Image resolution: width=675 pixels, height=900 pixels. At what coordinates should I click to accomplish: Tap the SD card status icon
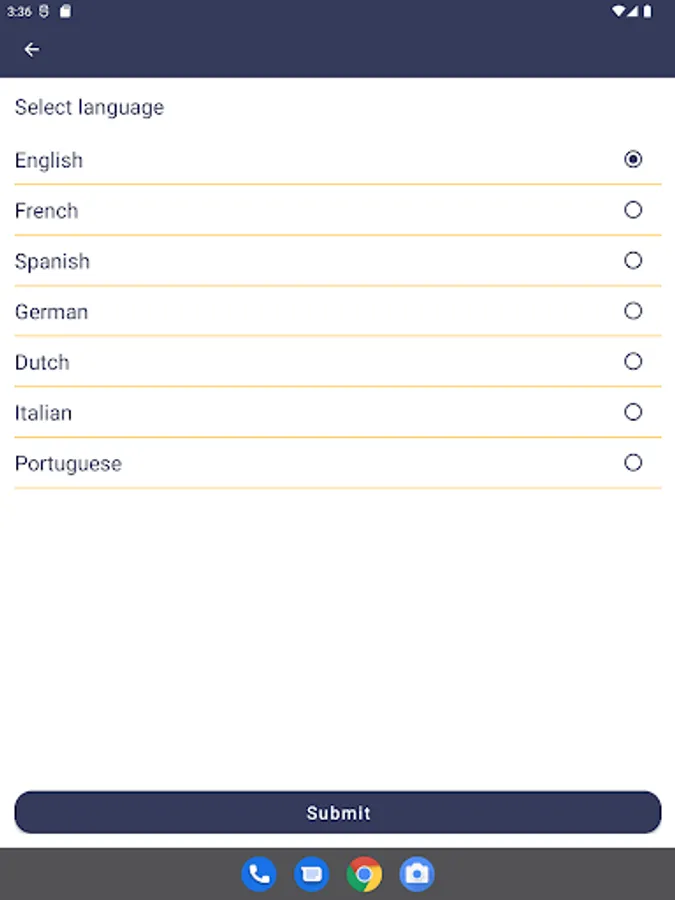[x=66, y=12]
